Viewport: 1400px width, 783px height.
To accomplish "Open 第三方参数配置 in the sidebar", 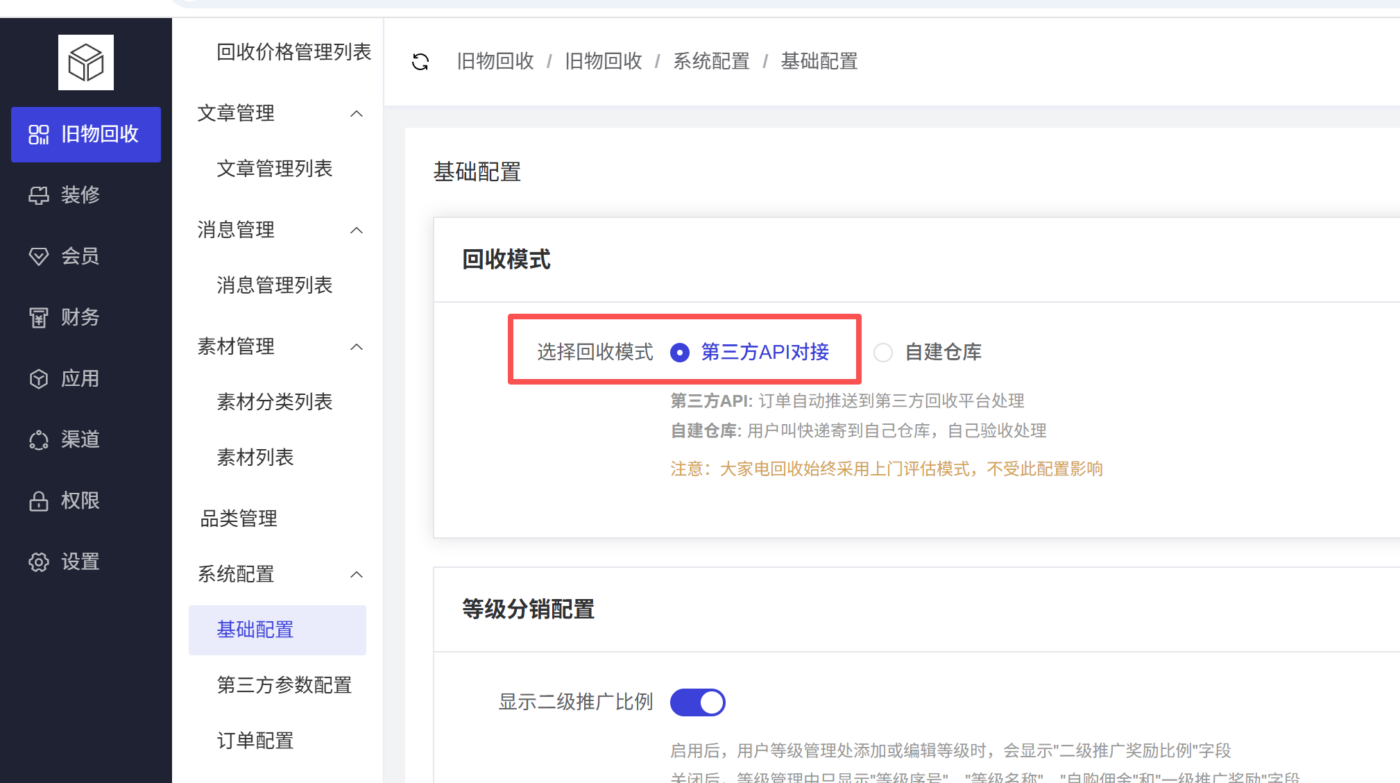I will point(283,685).
